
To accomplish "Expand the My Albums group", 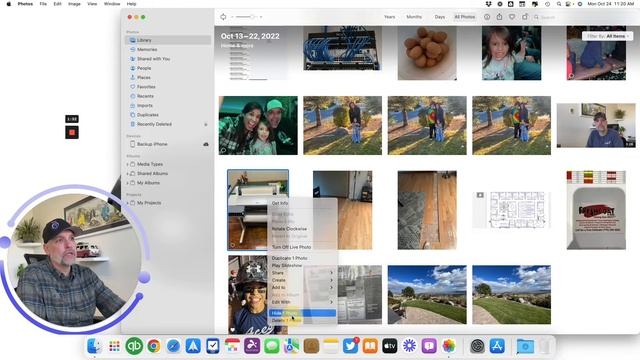I will (x=127, y=183).
